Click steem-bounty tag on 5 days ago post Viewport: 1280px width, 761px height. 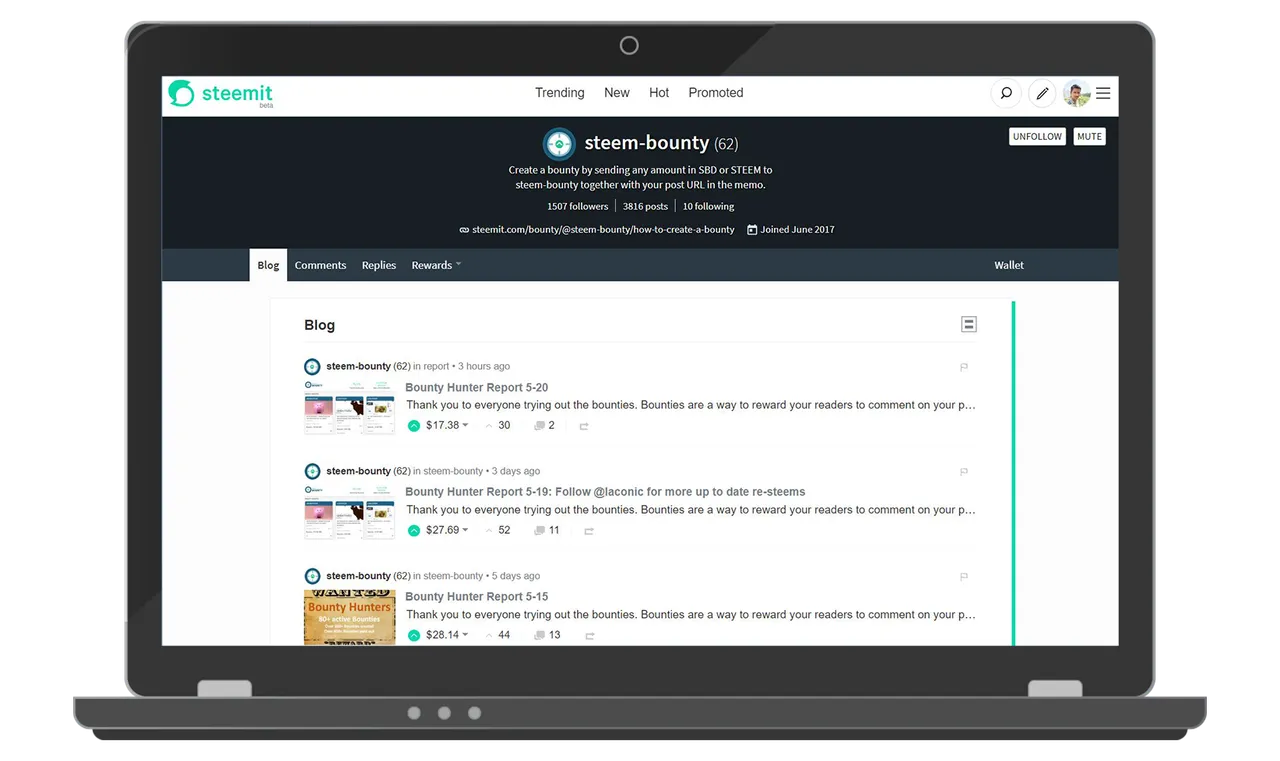coord(453,576)
